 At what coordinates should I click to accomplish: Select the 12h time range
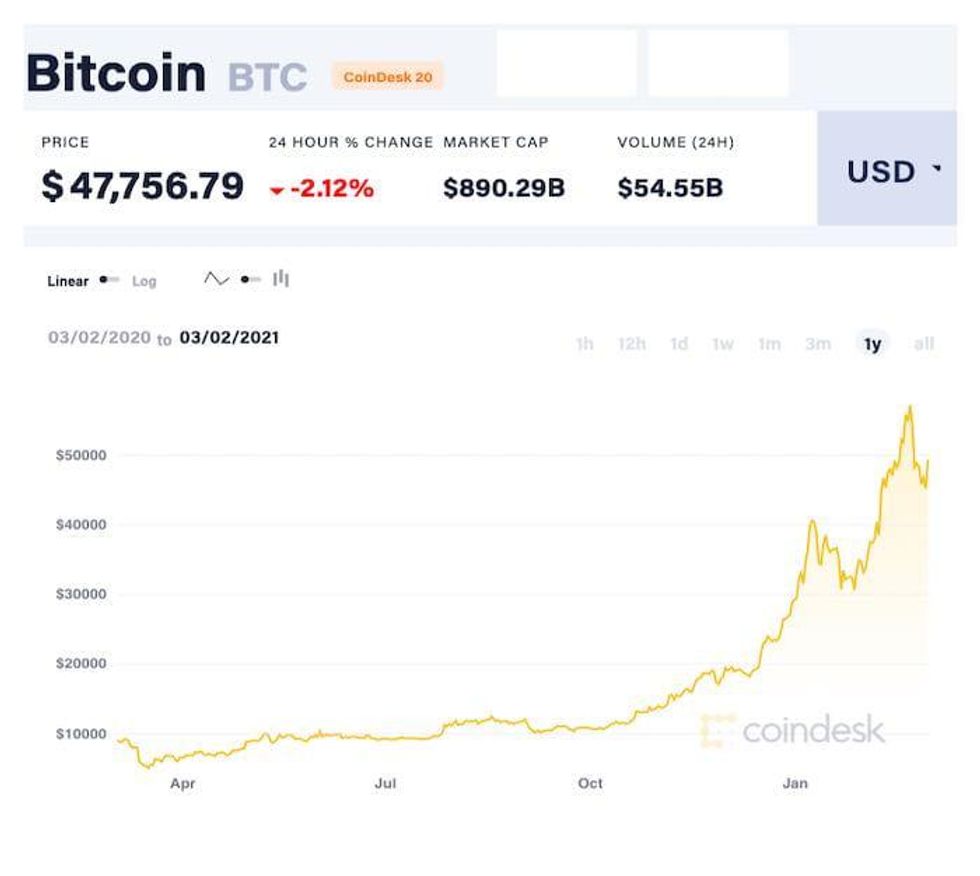pyautogui.click(x=632, y=344)
